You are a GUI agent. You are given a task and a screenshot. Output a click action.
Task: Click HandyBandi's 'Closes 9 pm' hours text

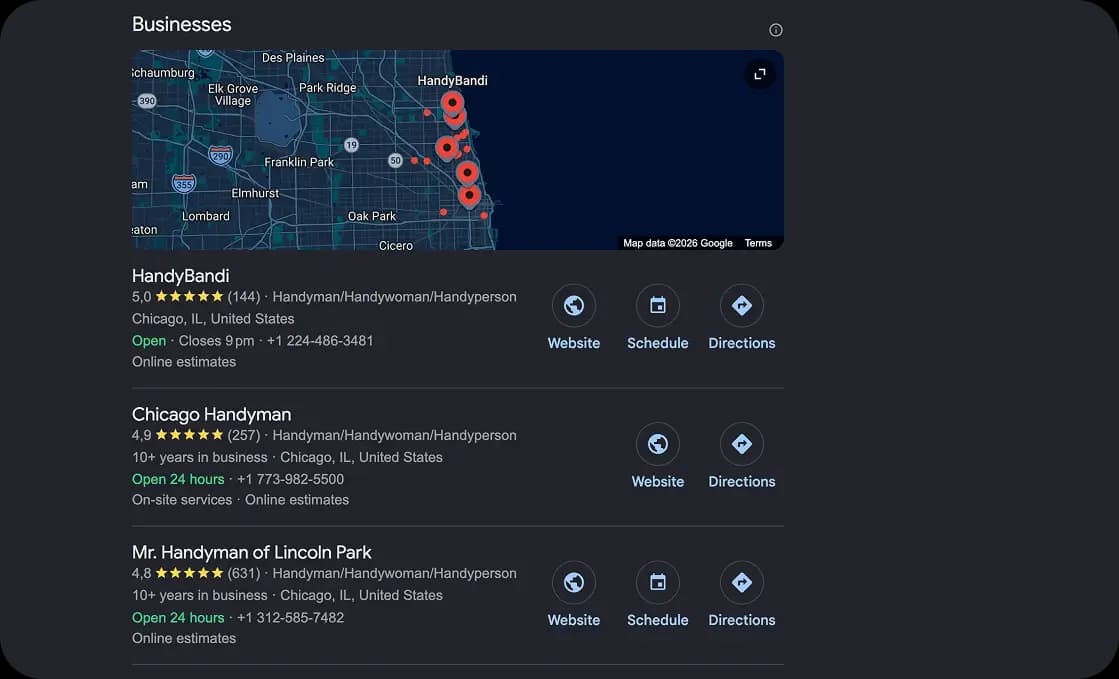pos(216,341)
